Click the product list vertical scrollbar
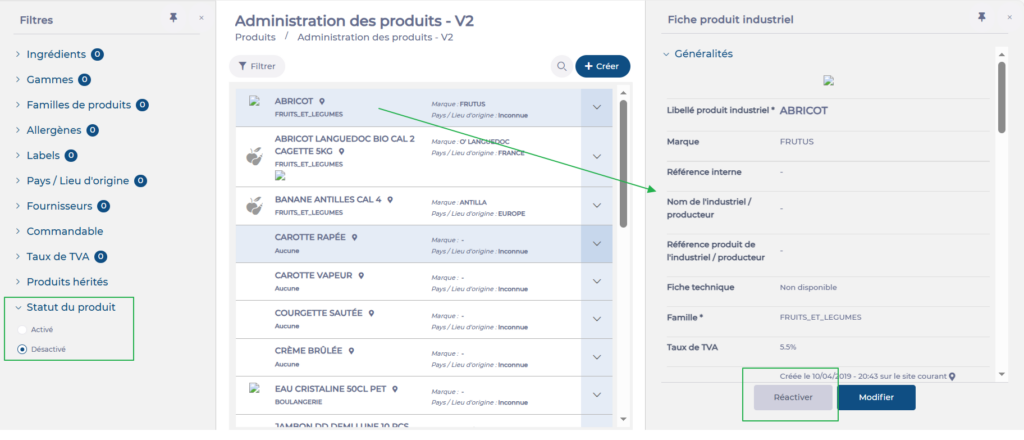The image size is (1024, 440). tap(623, 163)
